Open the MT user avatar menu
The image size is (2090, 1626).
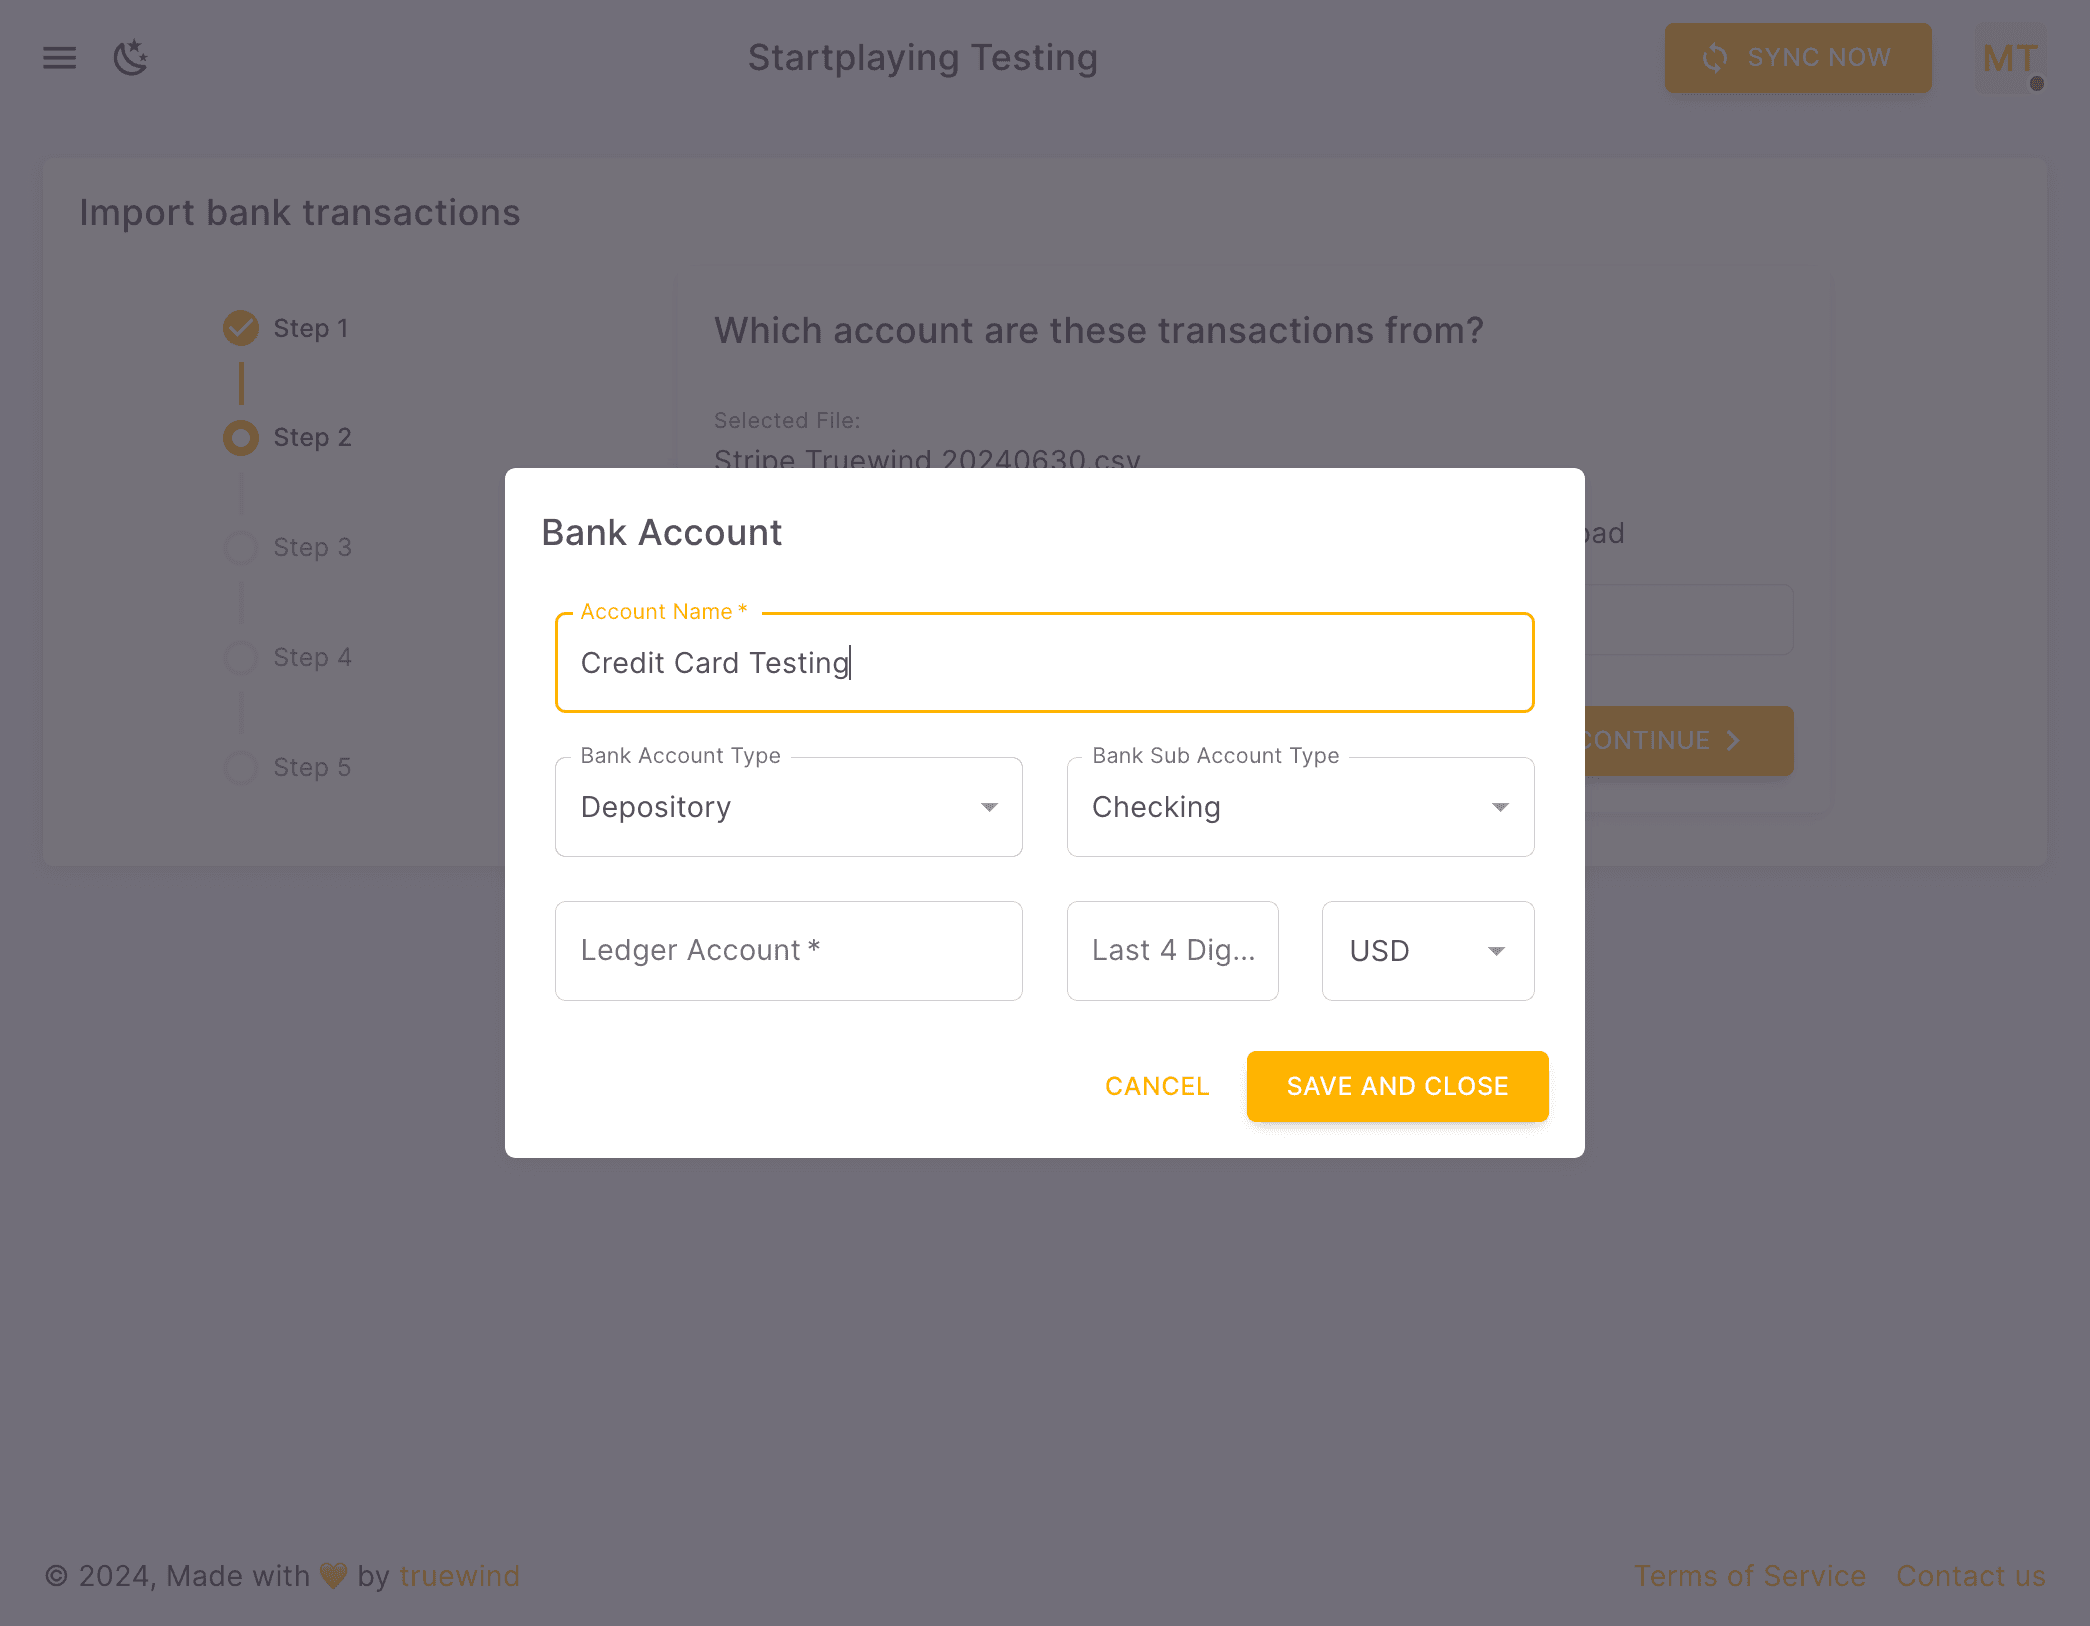[2010, 59]
